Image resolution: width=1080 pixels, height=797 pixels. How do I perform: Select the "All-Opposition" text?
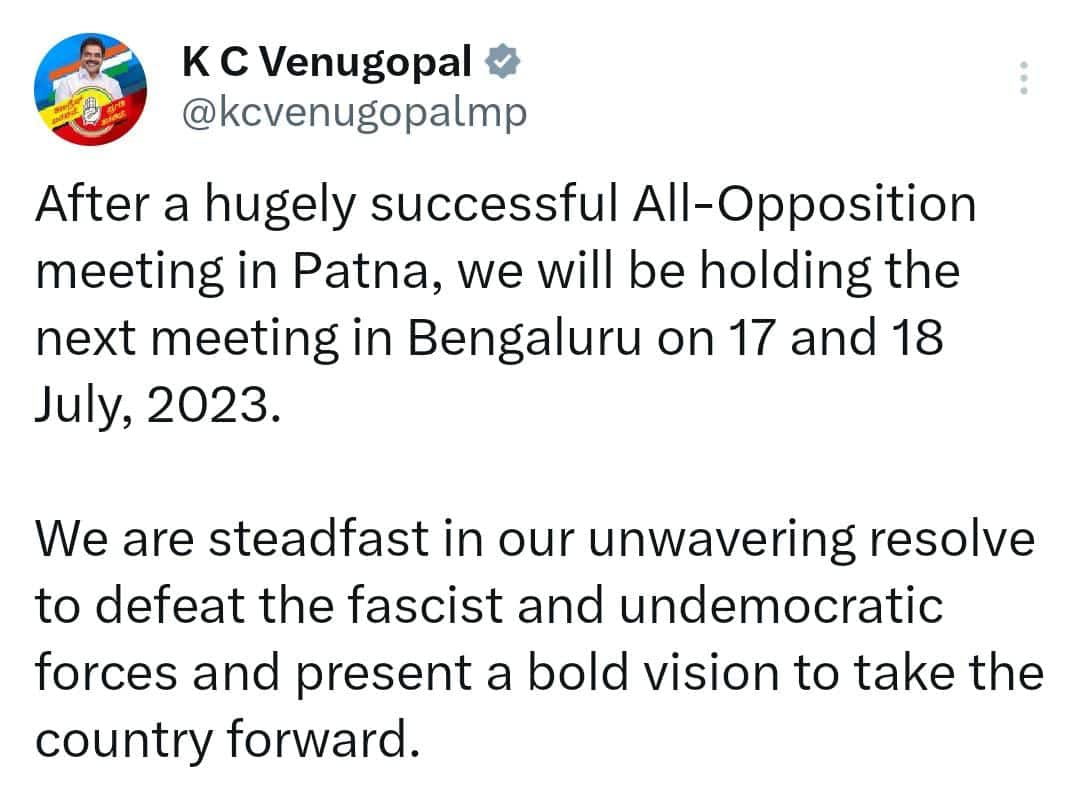click(807, 205)
